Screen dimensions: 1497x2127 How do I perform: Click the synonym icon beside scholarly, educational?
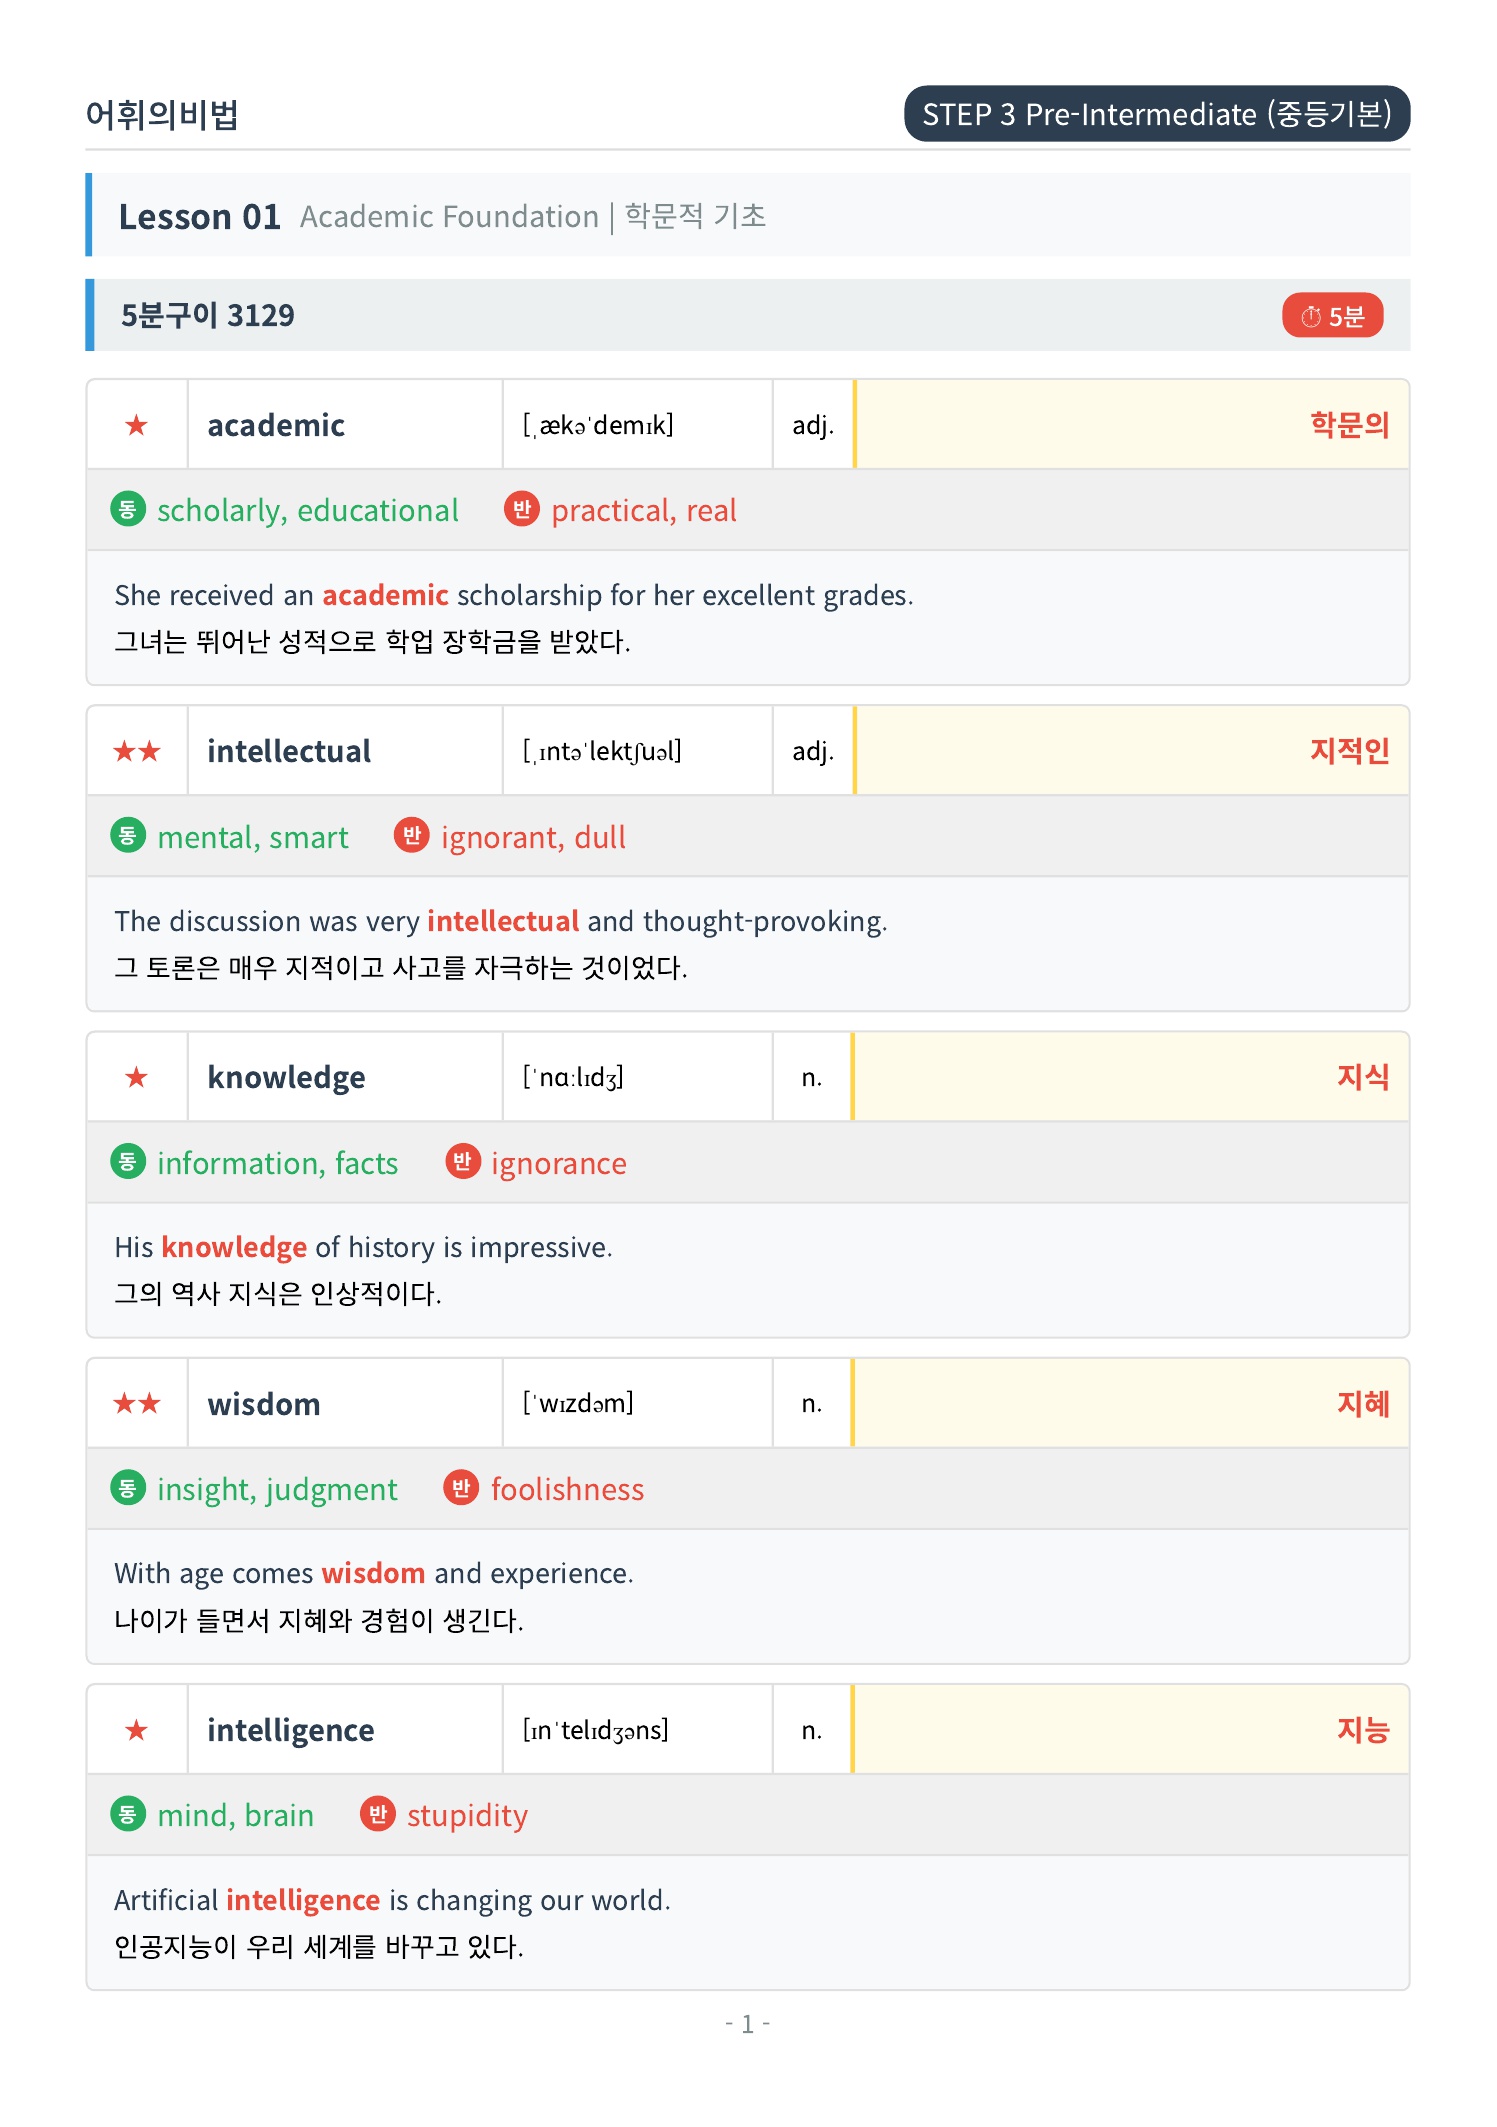coord(128,509)
